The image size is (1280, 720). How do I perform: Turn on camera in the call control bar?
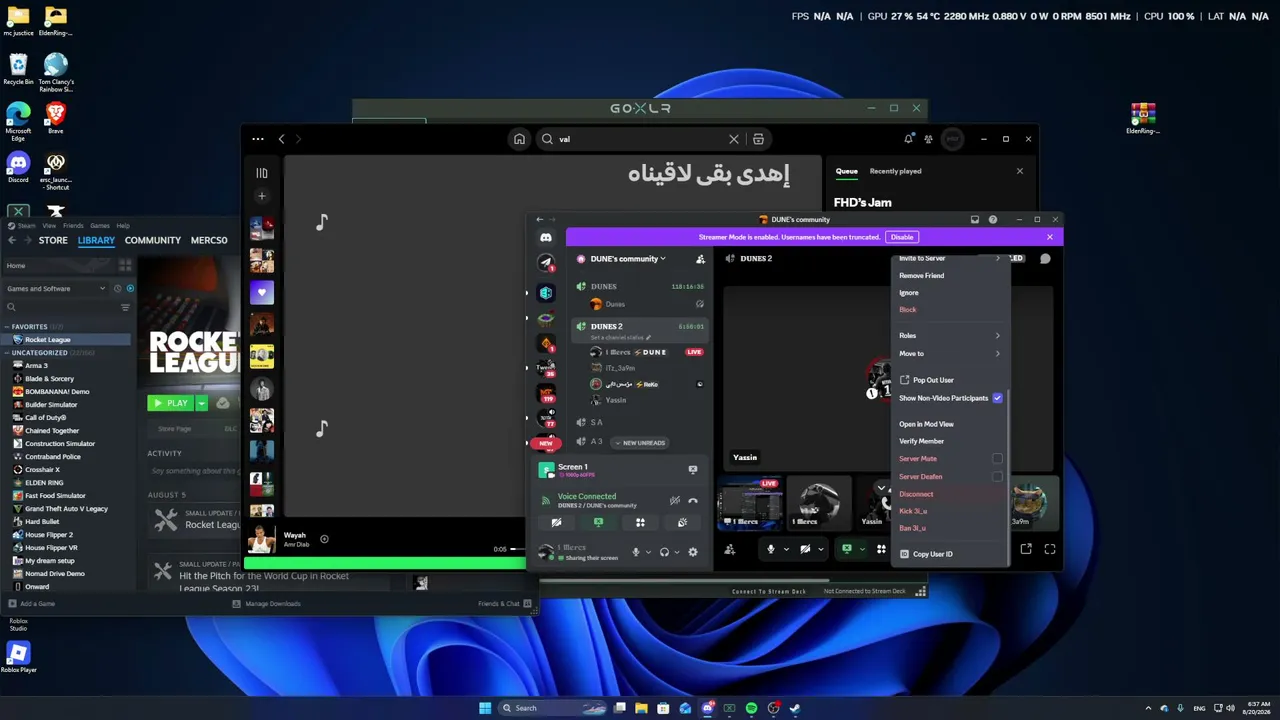(x=806, y=549)
